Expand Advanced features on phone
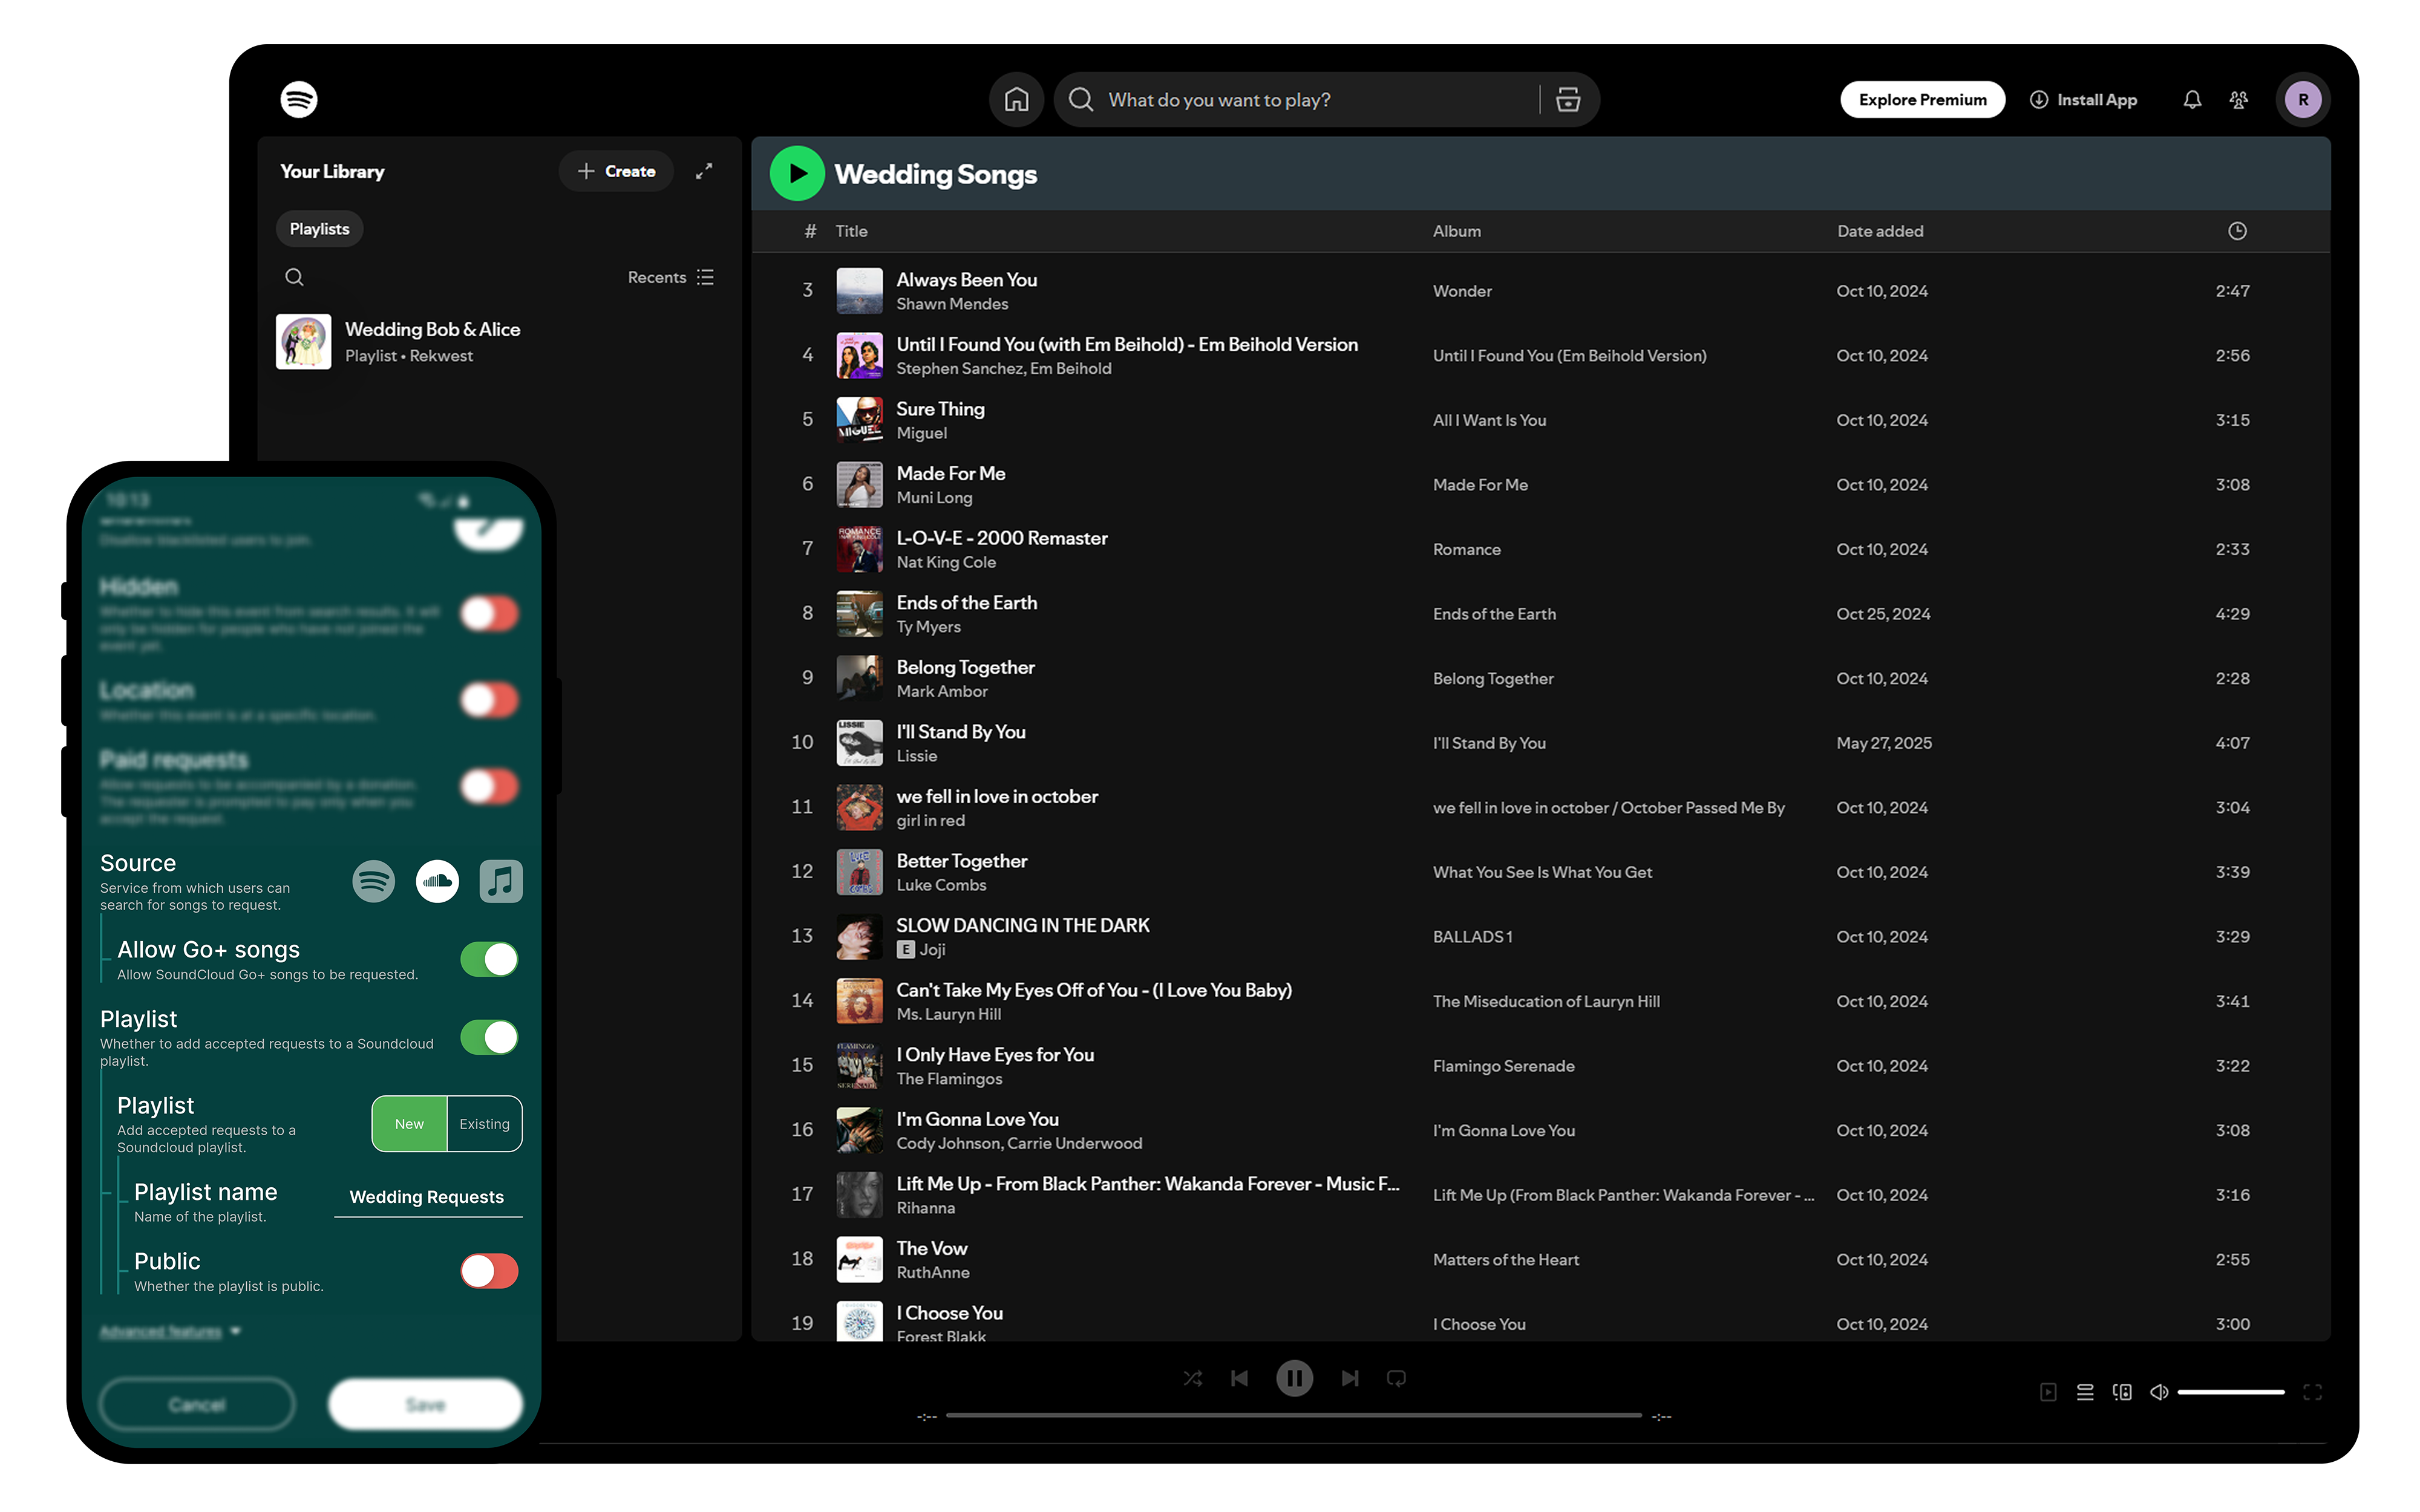Viewport: 2420px width, 1512px height. click(170, 1331)
